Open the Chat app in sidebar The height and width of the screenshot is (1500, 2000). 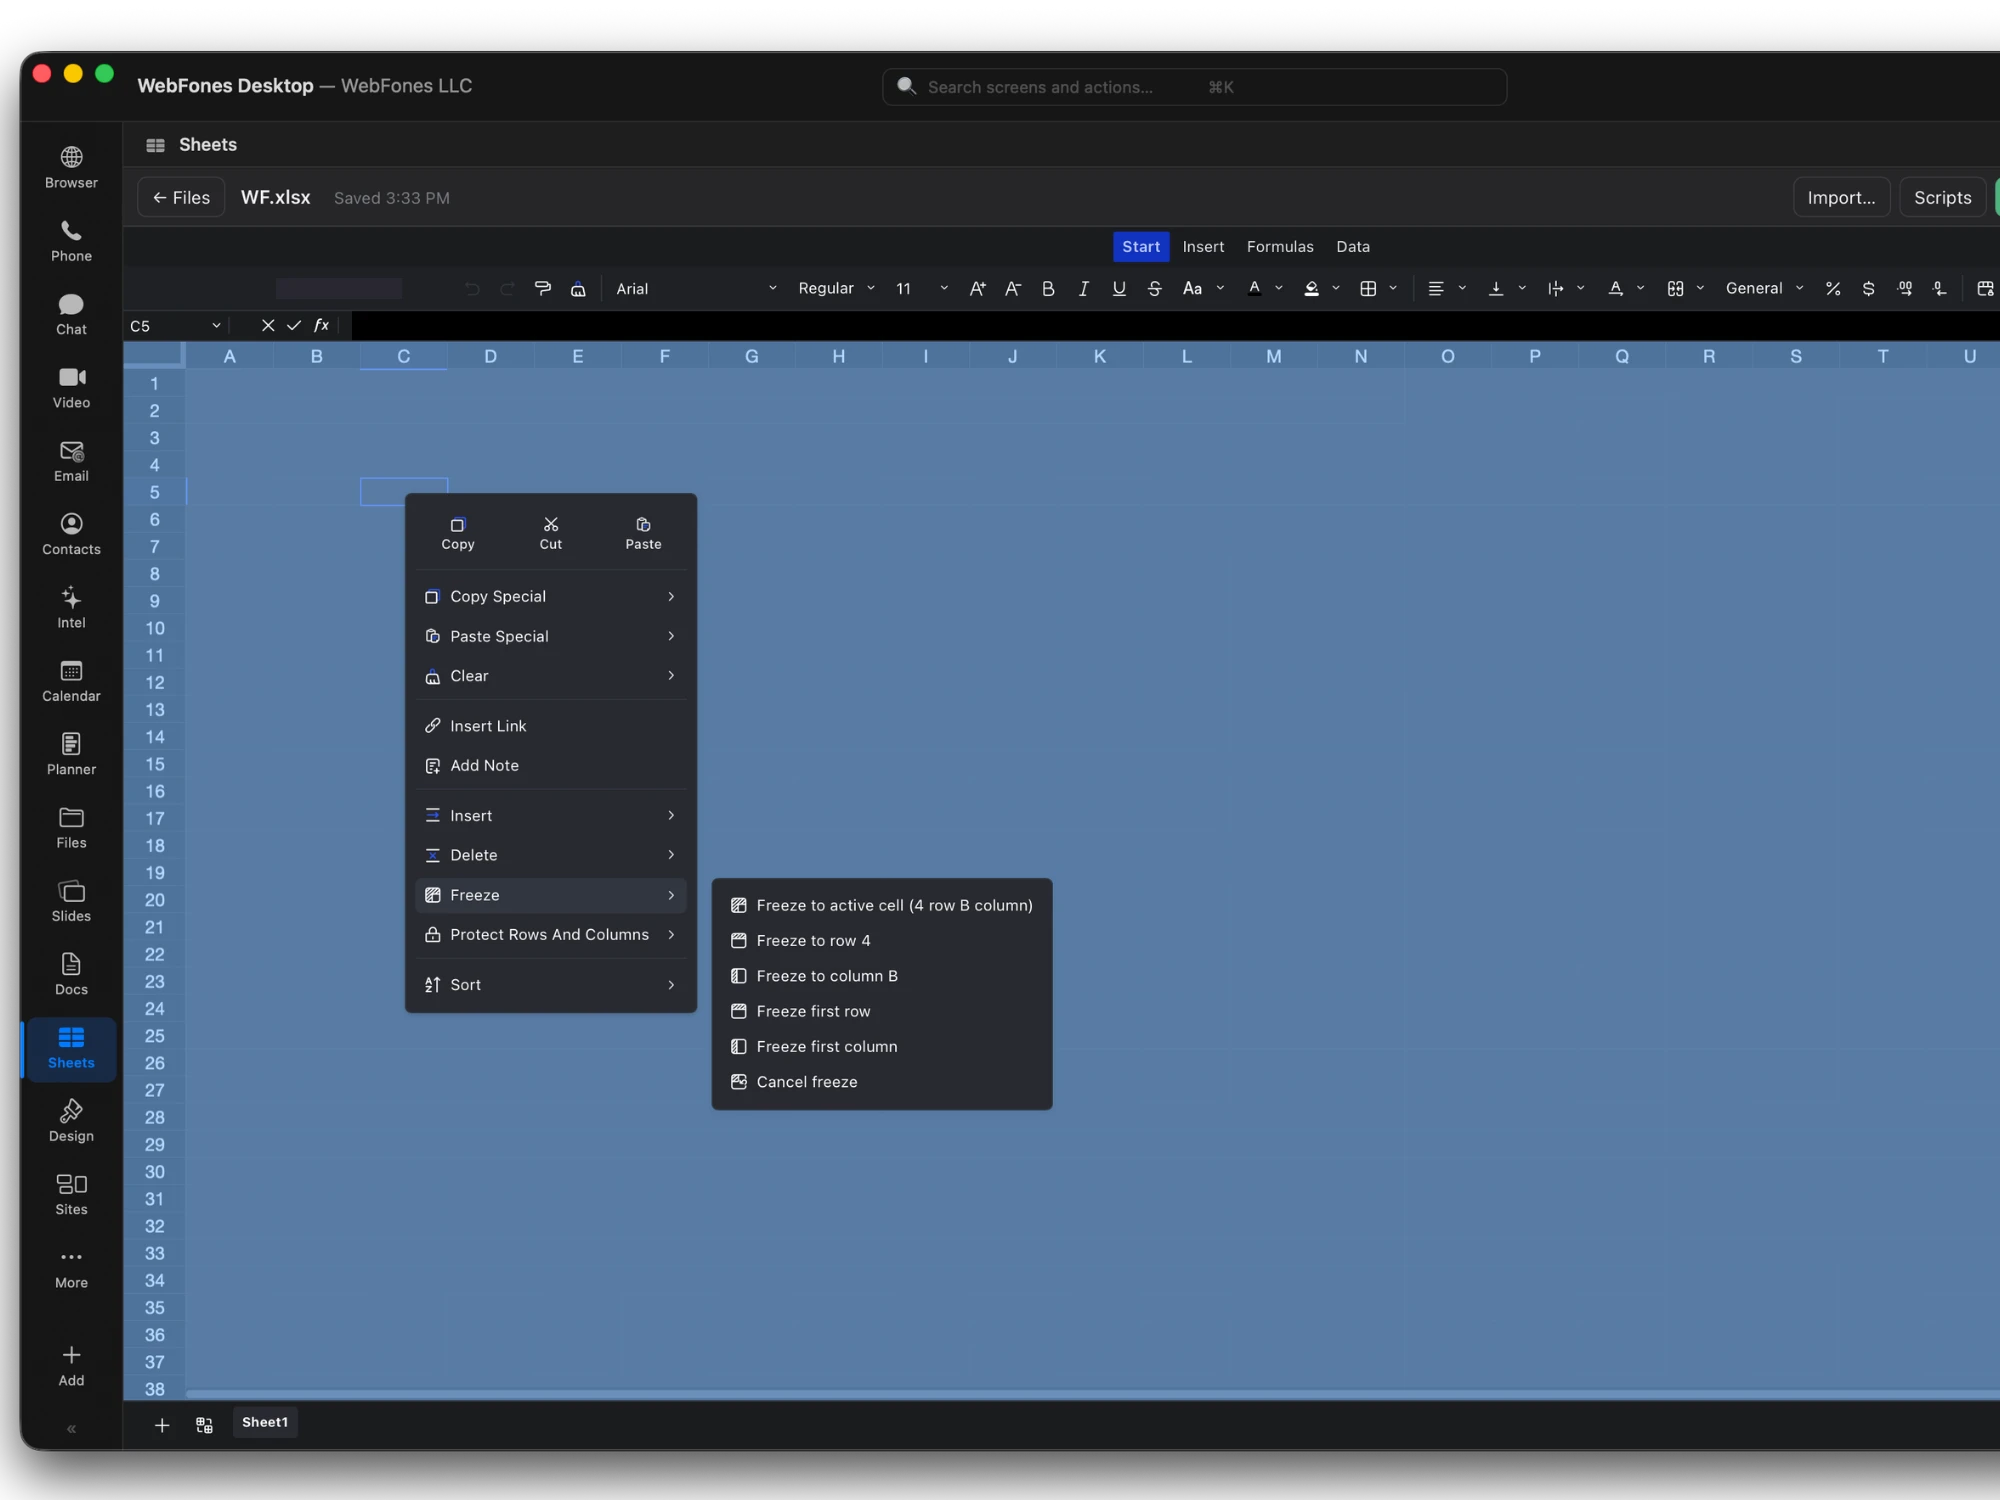click(x=71, y=314)
